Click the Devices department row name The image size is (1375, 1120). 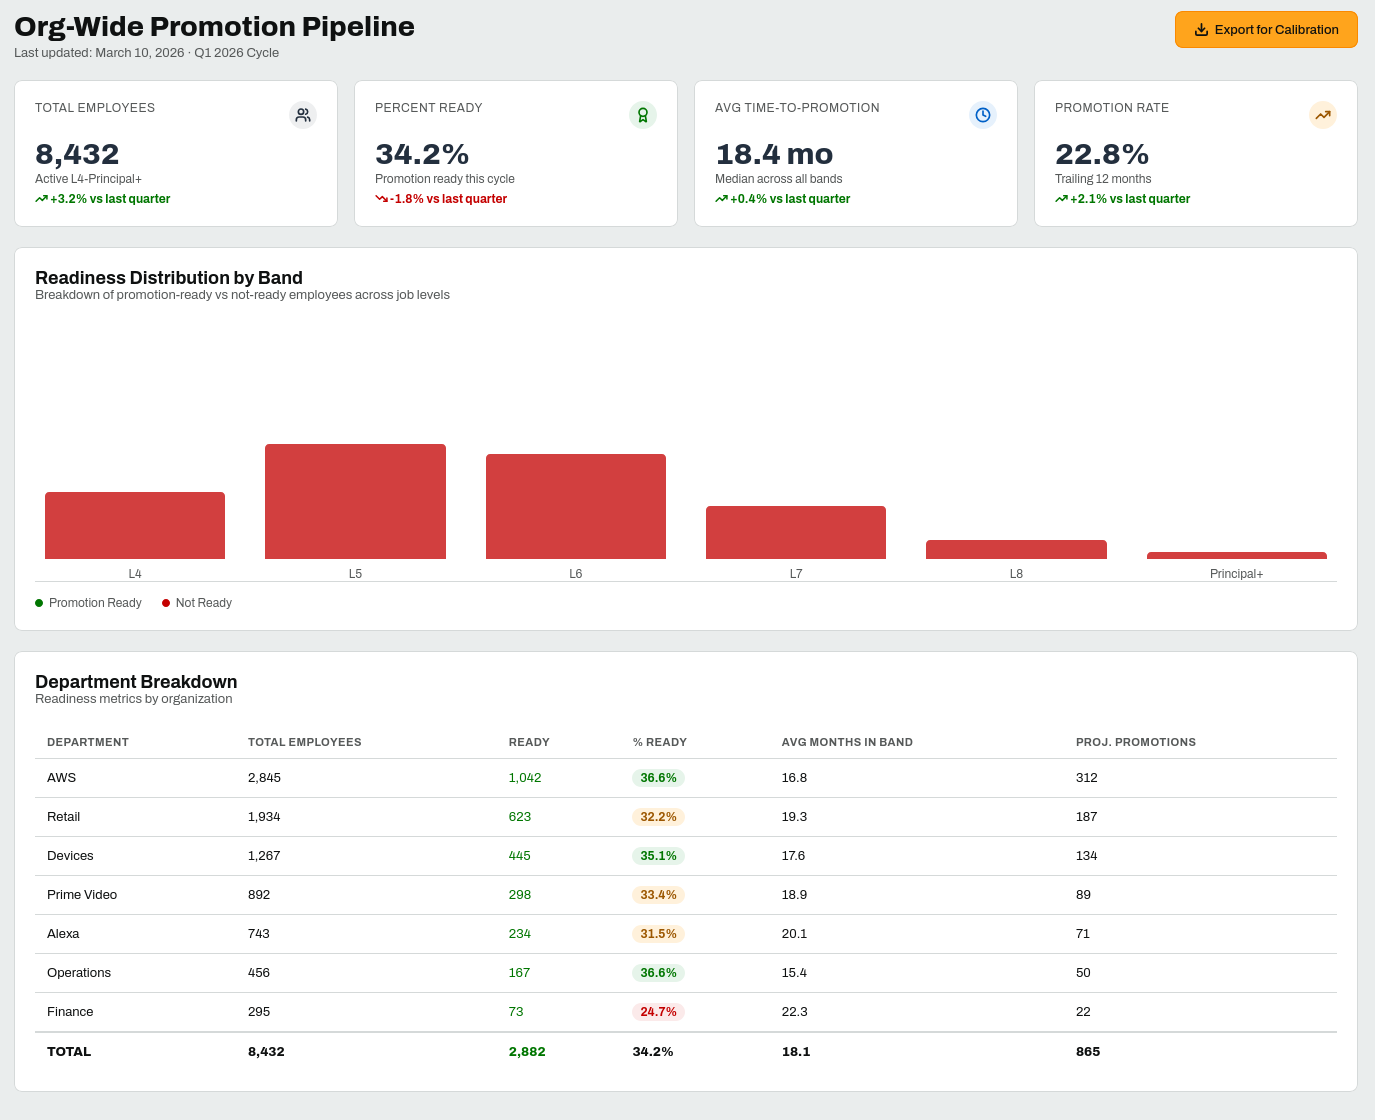pyautogui.click(x=70, y=856)
